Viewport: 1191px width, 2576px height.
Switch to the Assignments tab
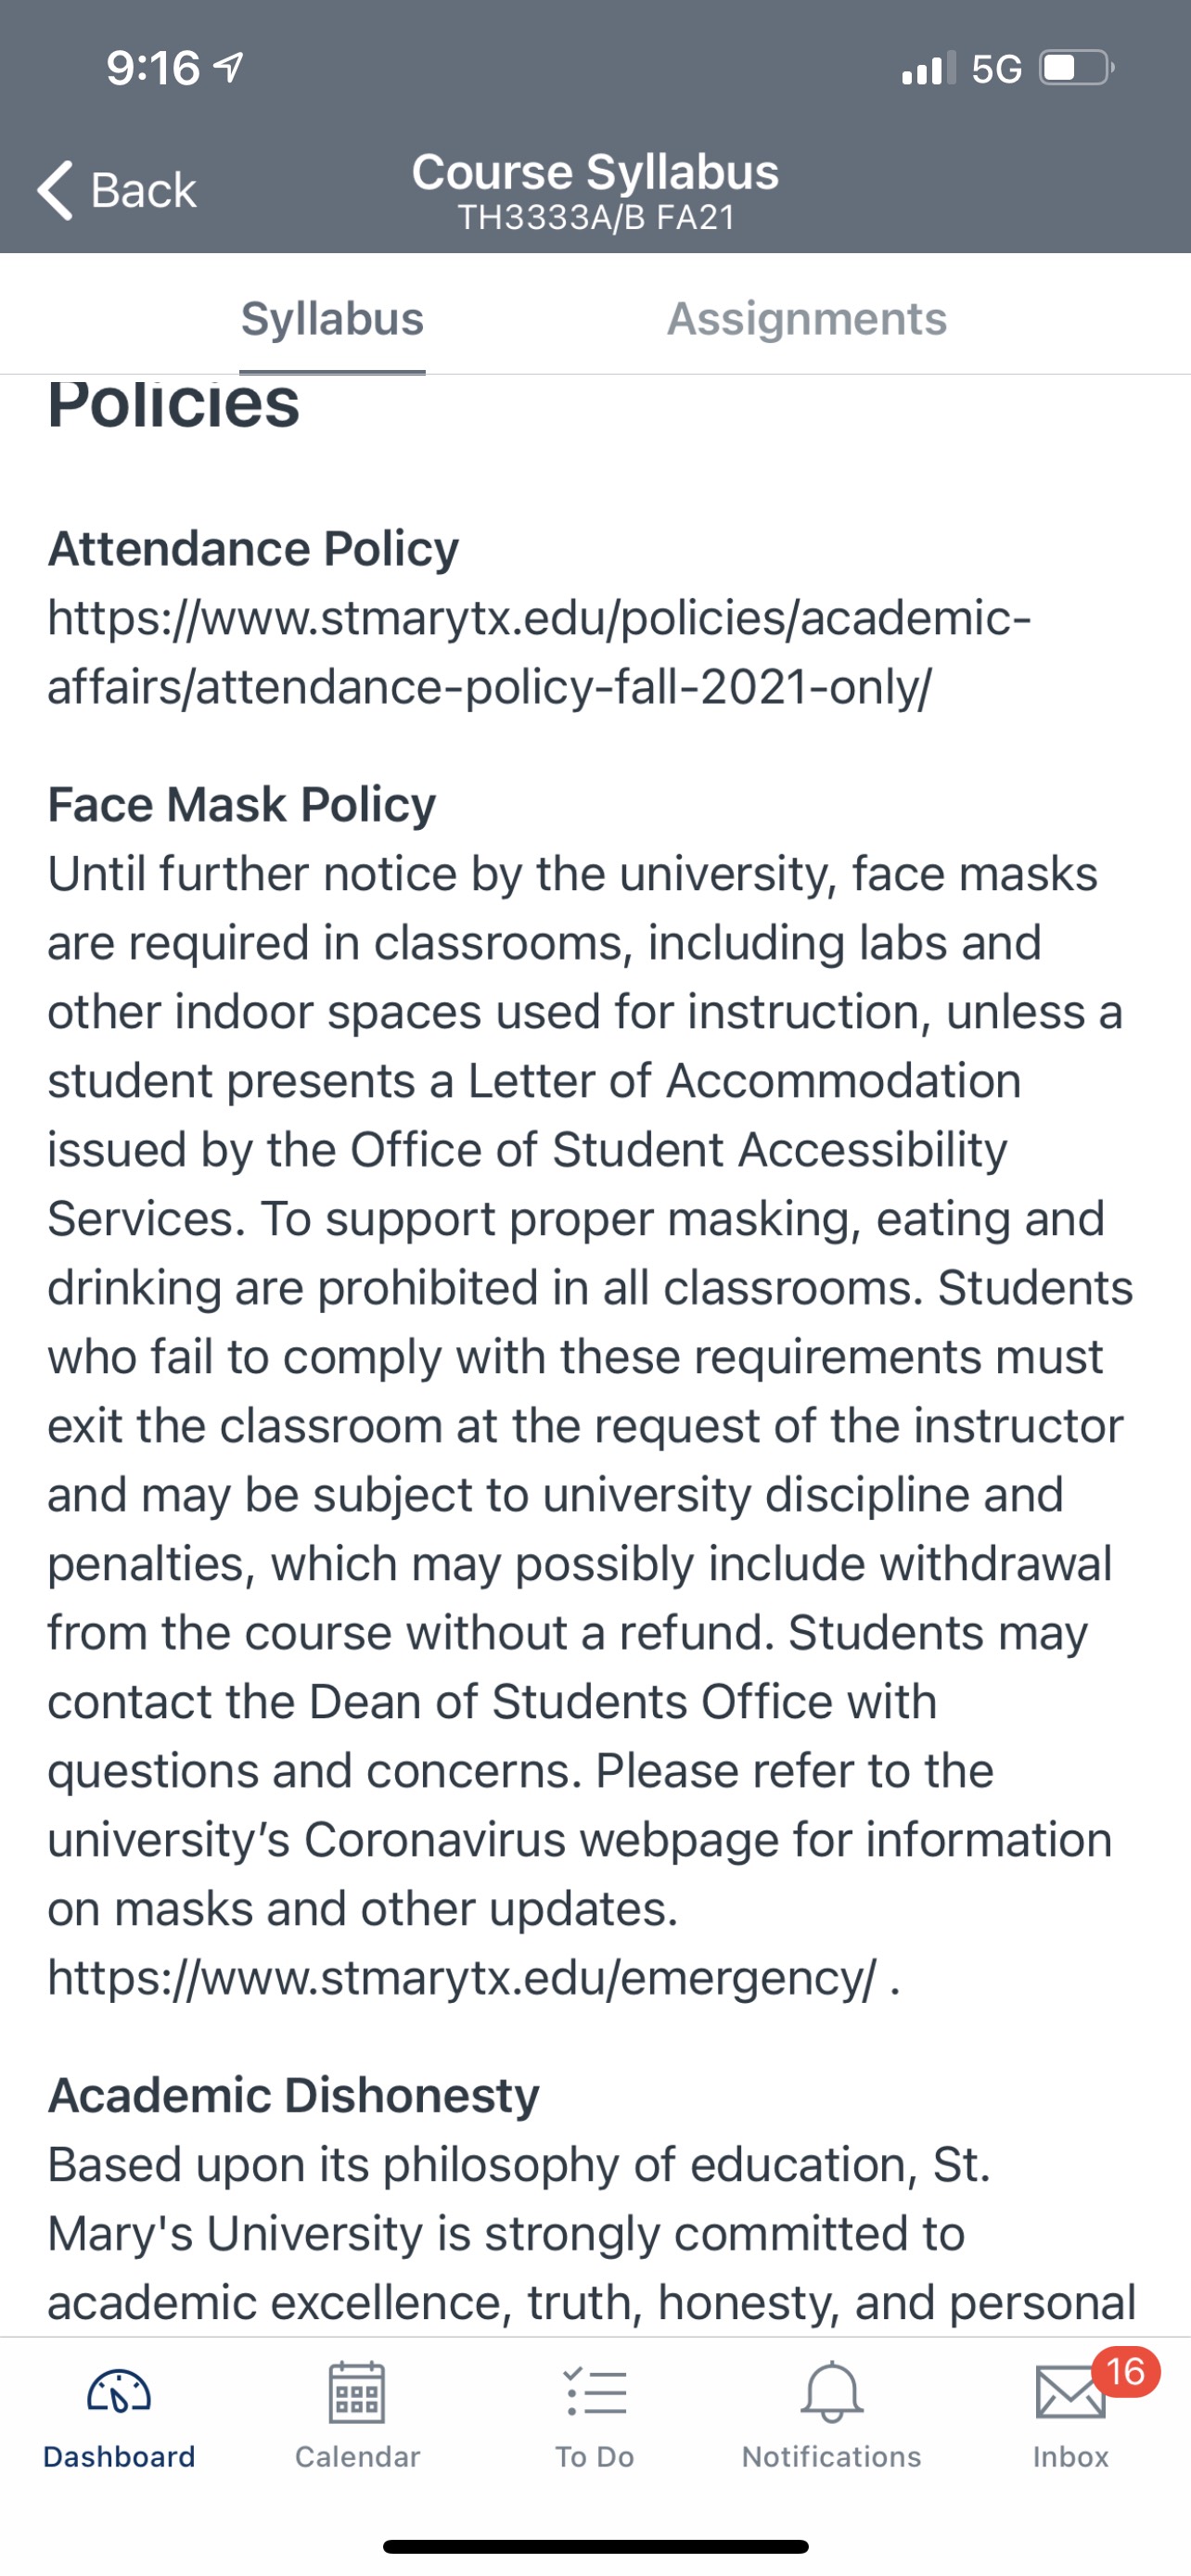pos(806,319)
